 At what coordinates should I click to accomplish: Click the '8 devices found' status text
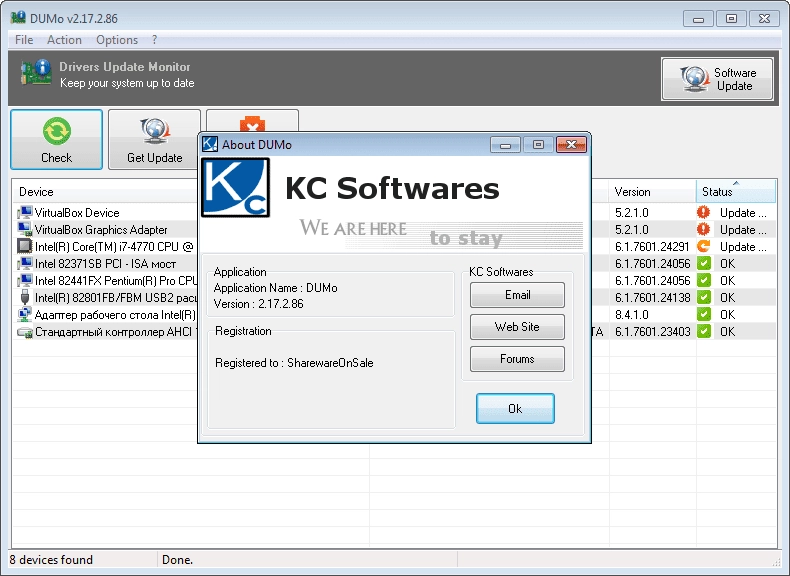[51, 560]
